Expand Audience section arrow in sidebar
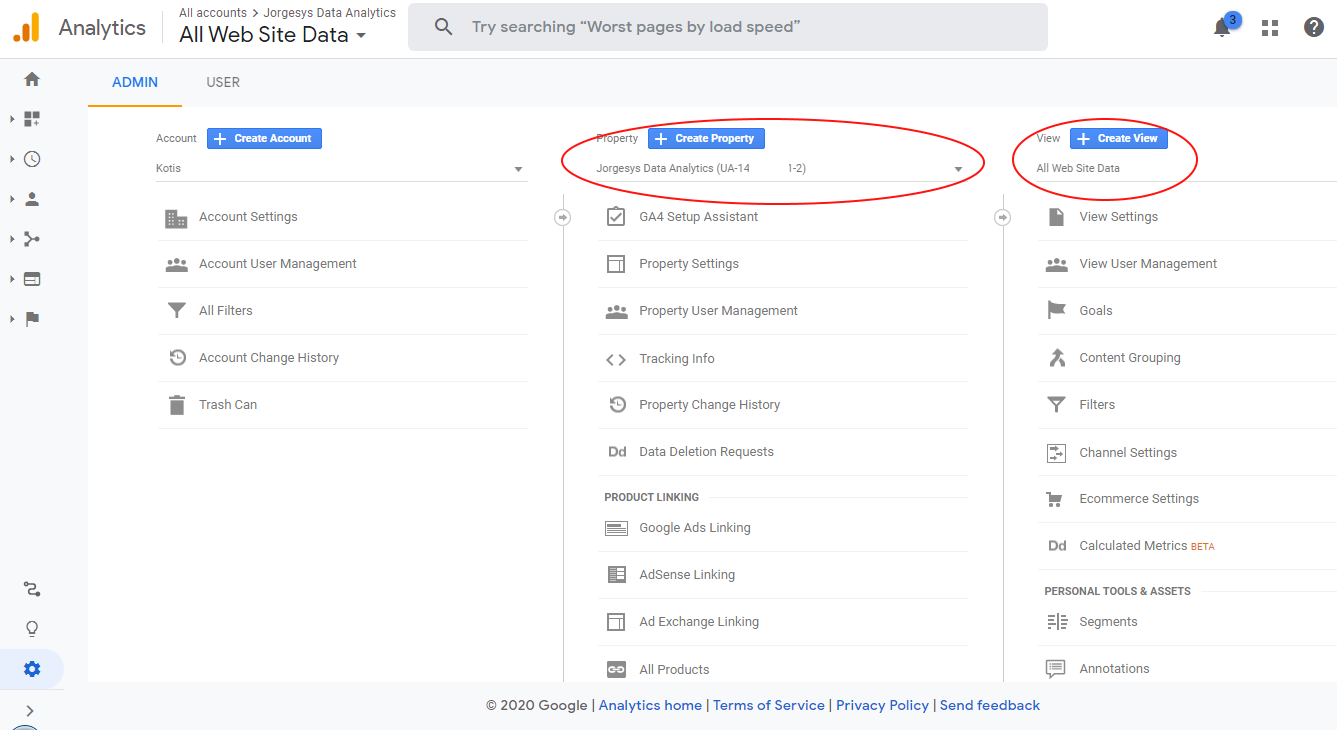1337x730 pixels. coord(12,199)
